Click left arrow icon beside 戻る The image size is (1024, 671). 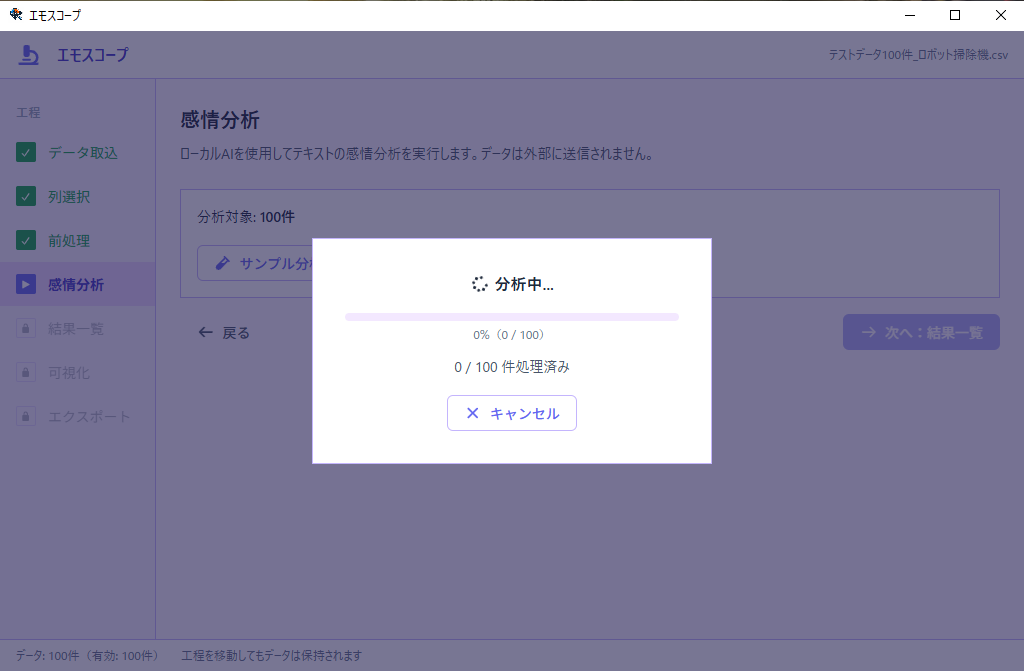pos(206,333)
